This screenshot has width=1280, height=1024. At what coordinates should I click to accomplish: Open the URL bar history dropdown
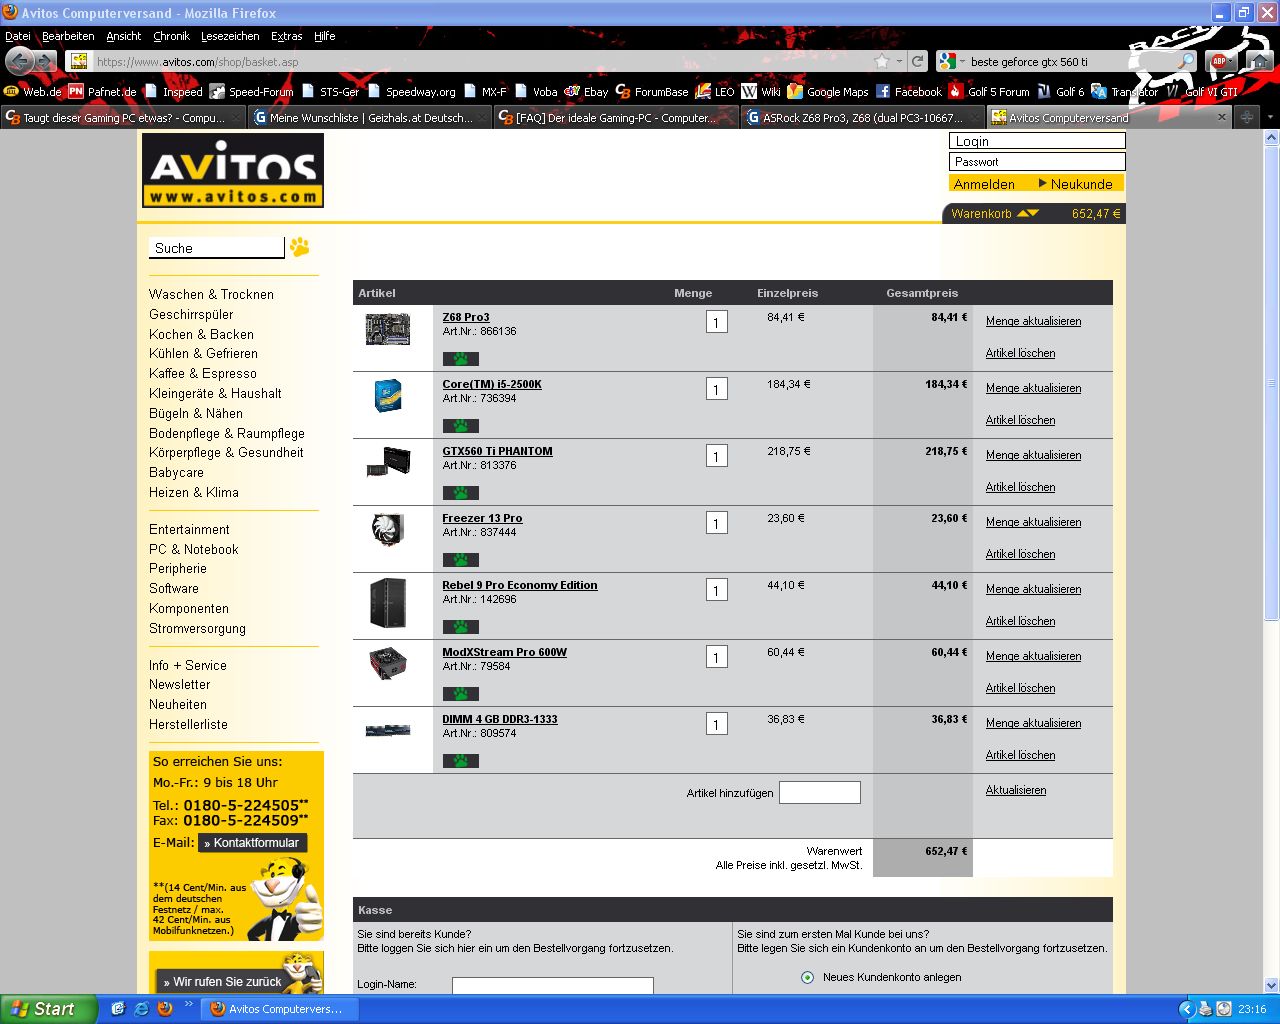coord(900,61)
